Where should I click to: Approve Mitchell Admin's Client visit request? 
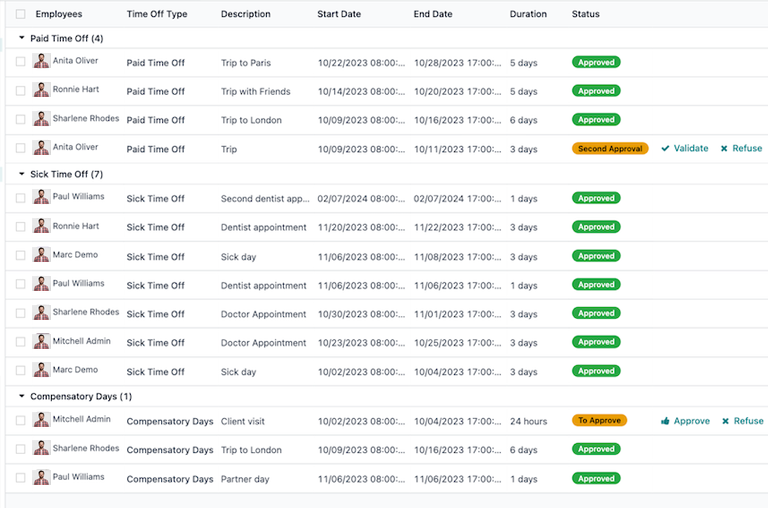pyautogui.click(x=691, y=421)
